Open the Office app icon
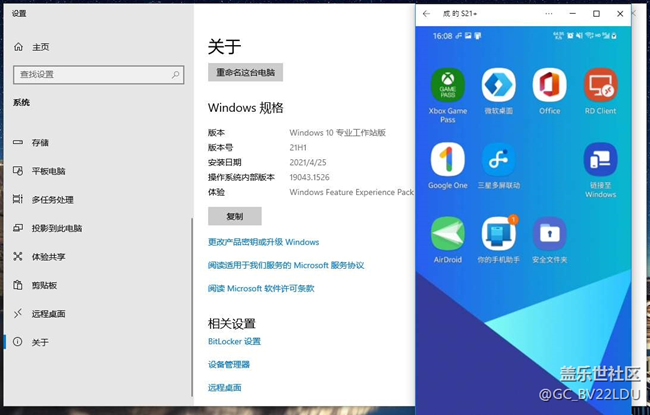The height and width of the screenshot is (415, 650). coord(549,85)
